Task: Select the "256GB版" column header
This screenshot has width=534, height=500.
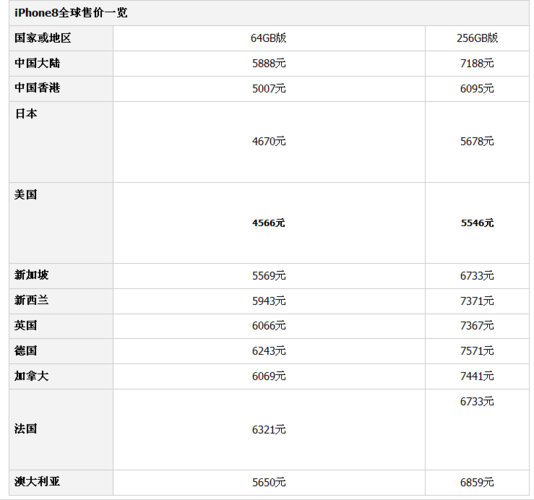Action: (477, 38)
